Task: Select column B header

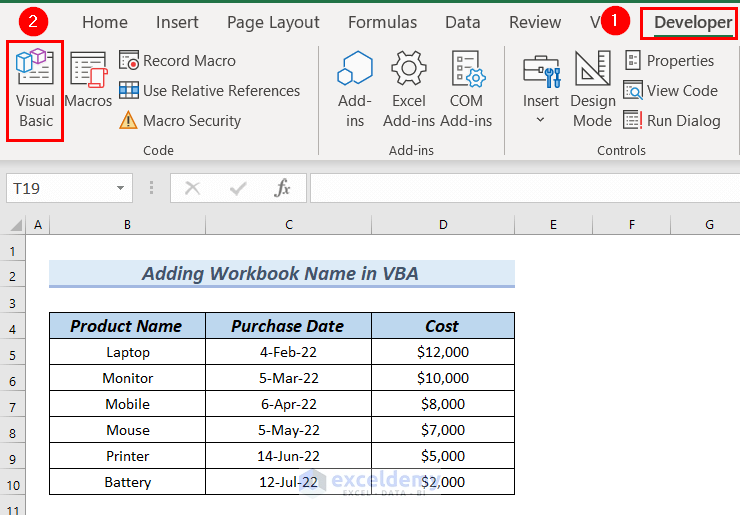Action: [x=127, y=225]
